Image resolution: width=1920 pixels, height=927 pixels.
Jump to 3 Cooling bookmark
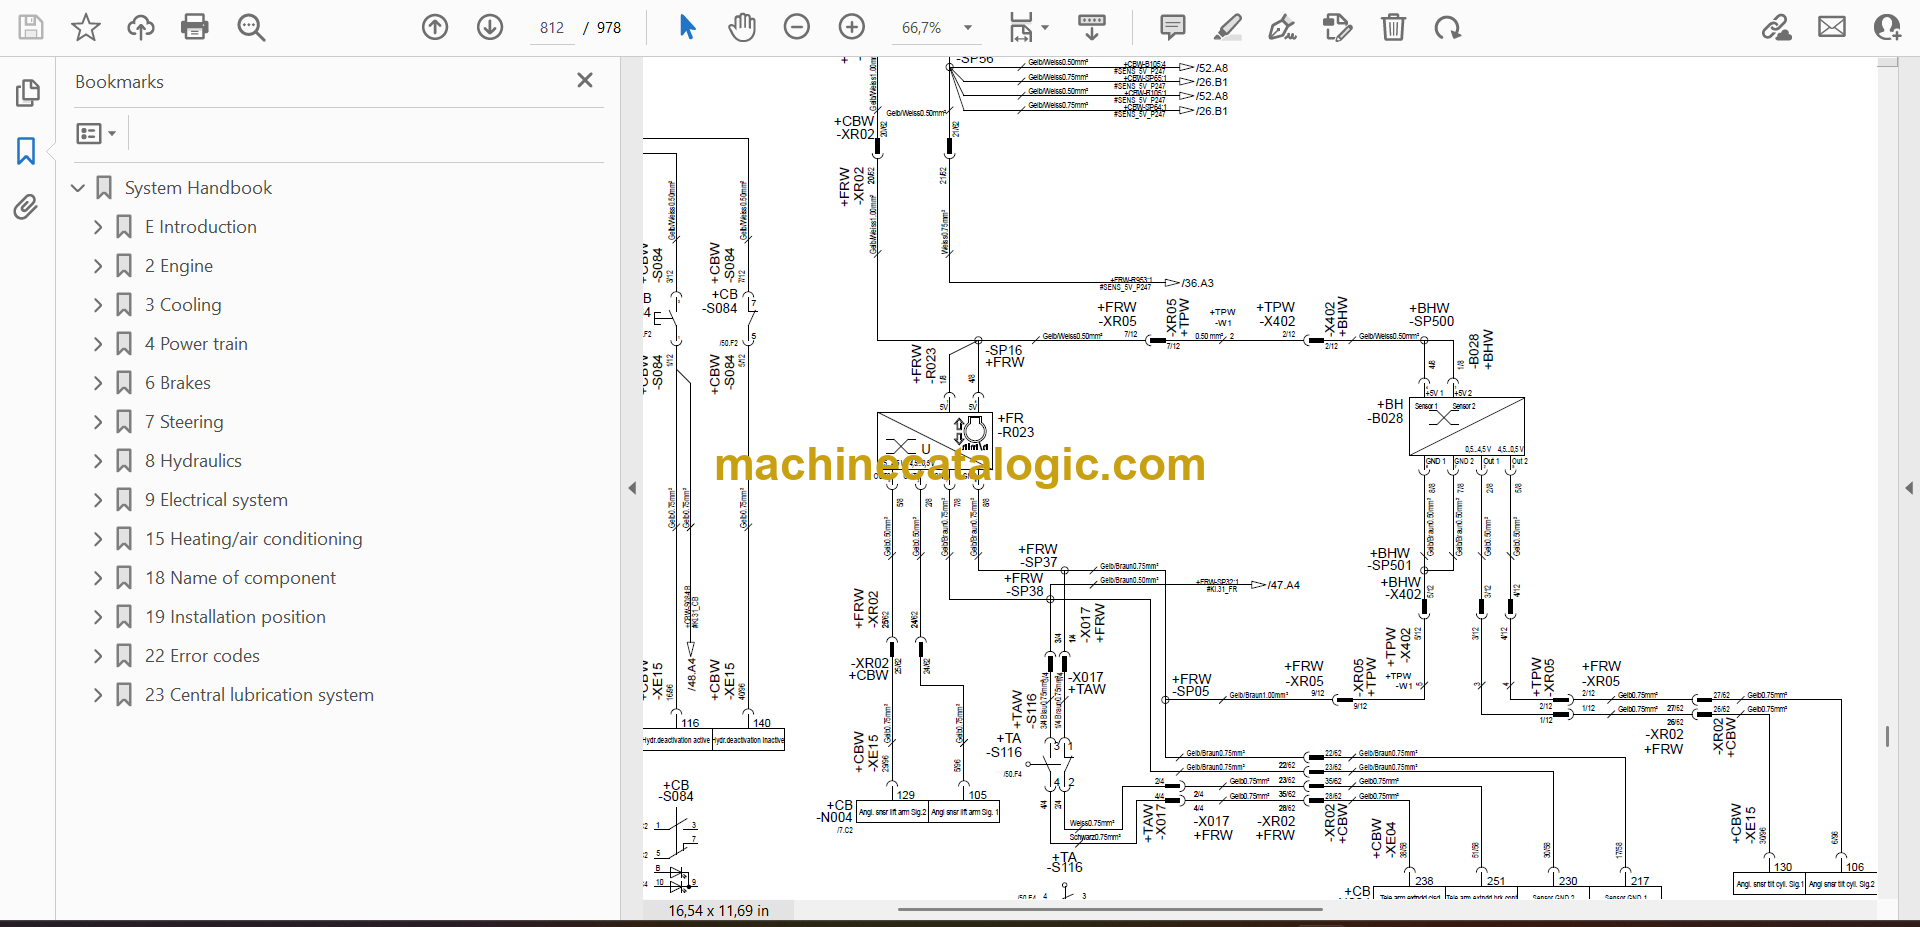(183, 305)
